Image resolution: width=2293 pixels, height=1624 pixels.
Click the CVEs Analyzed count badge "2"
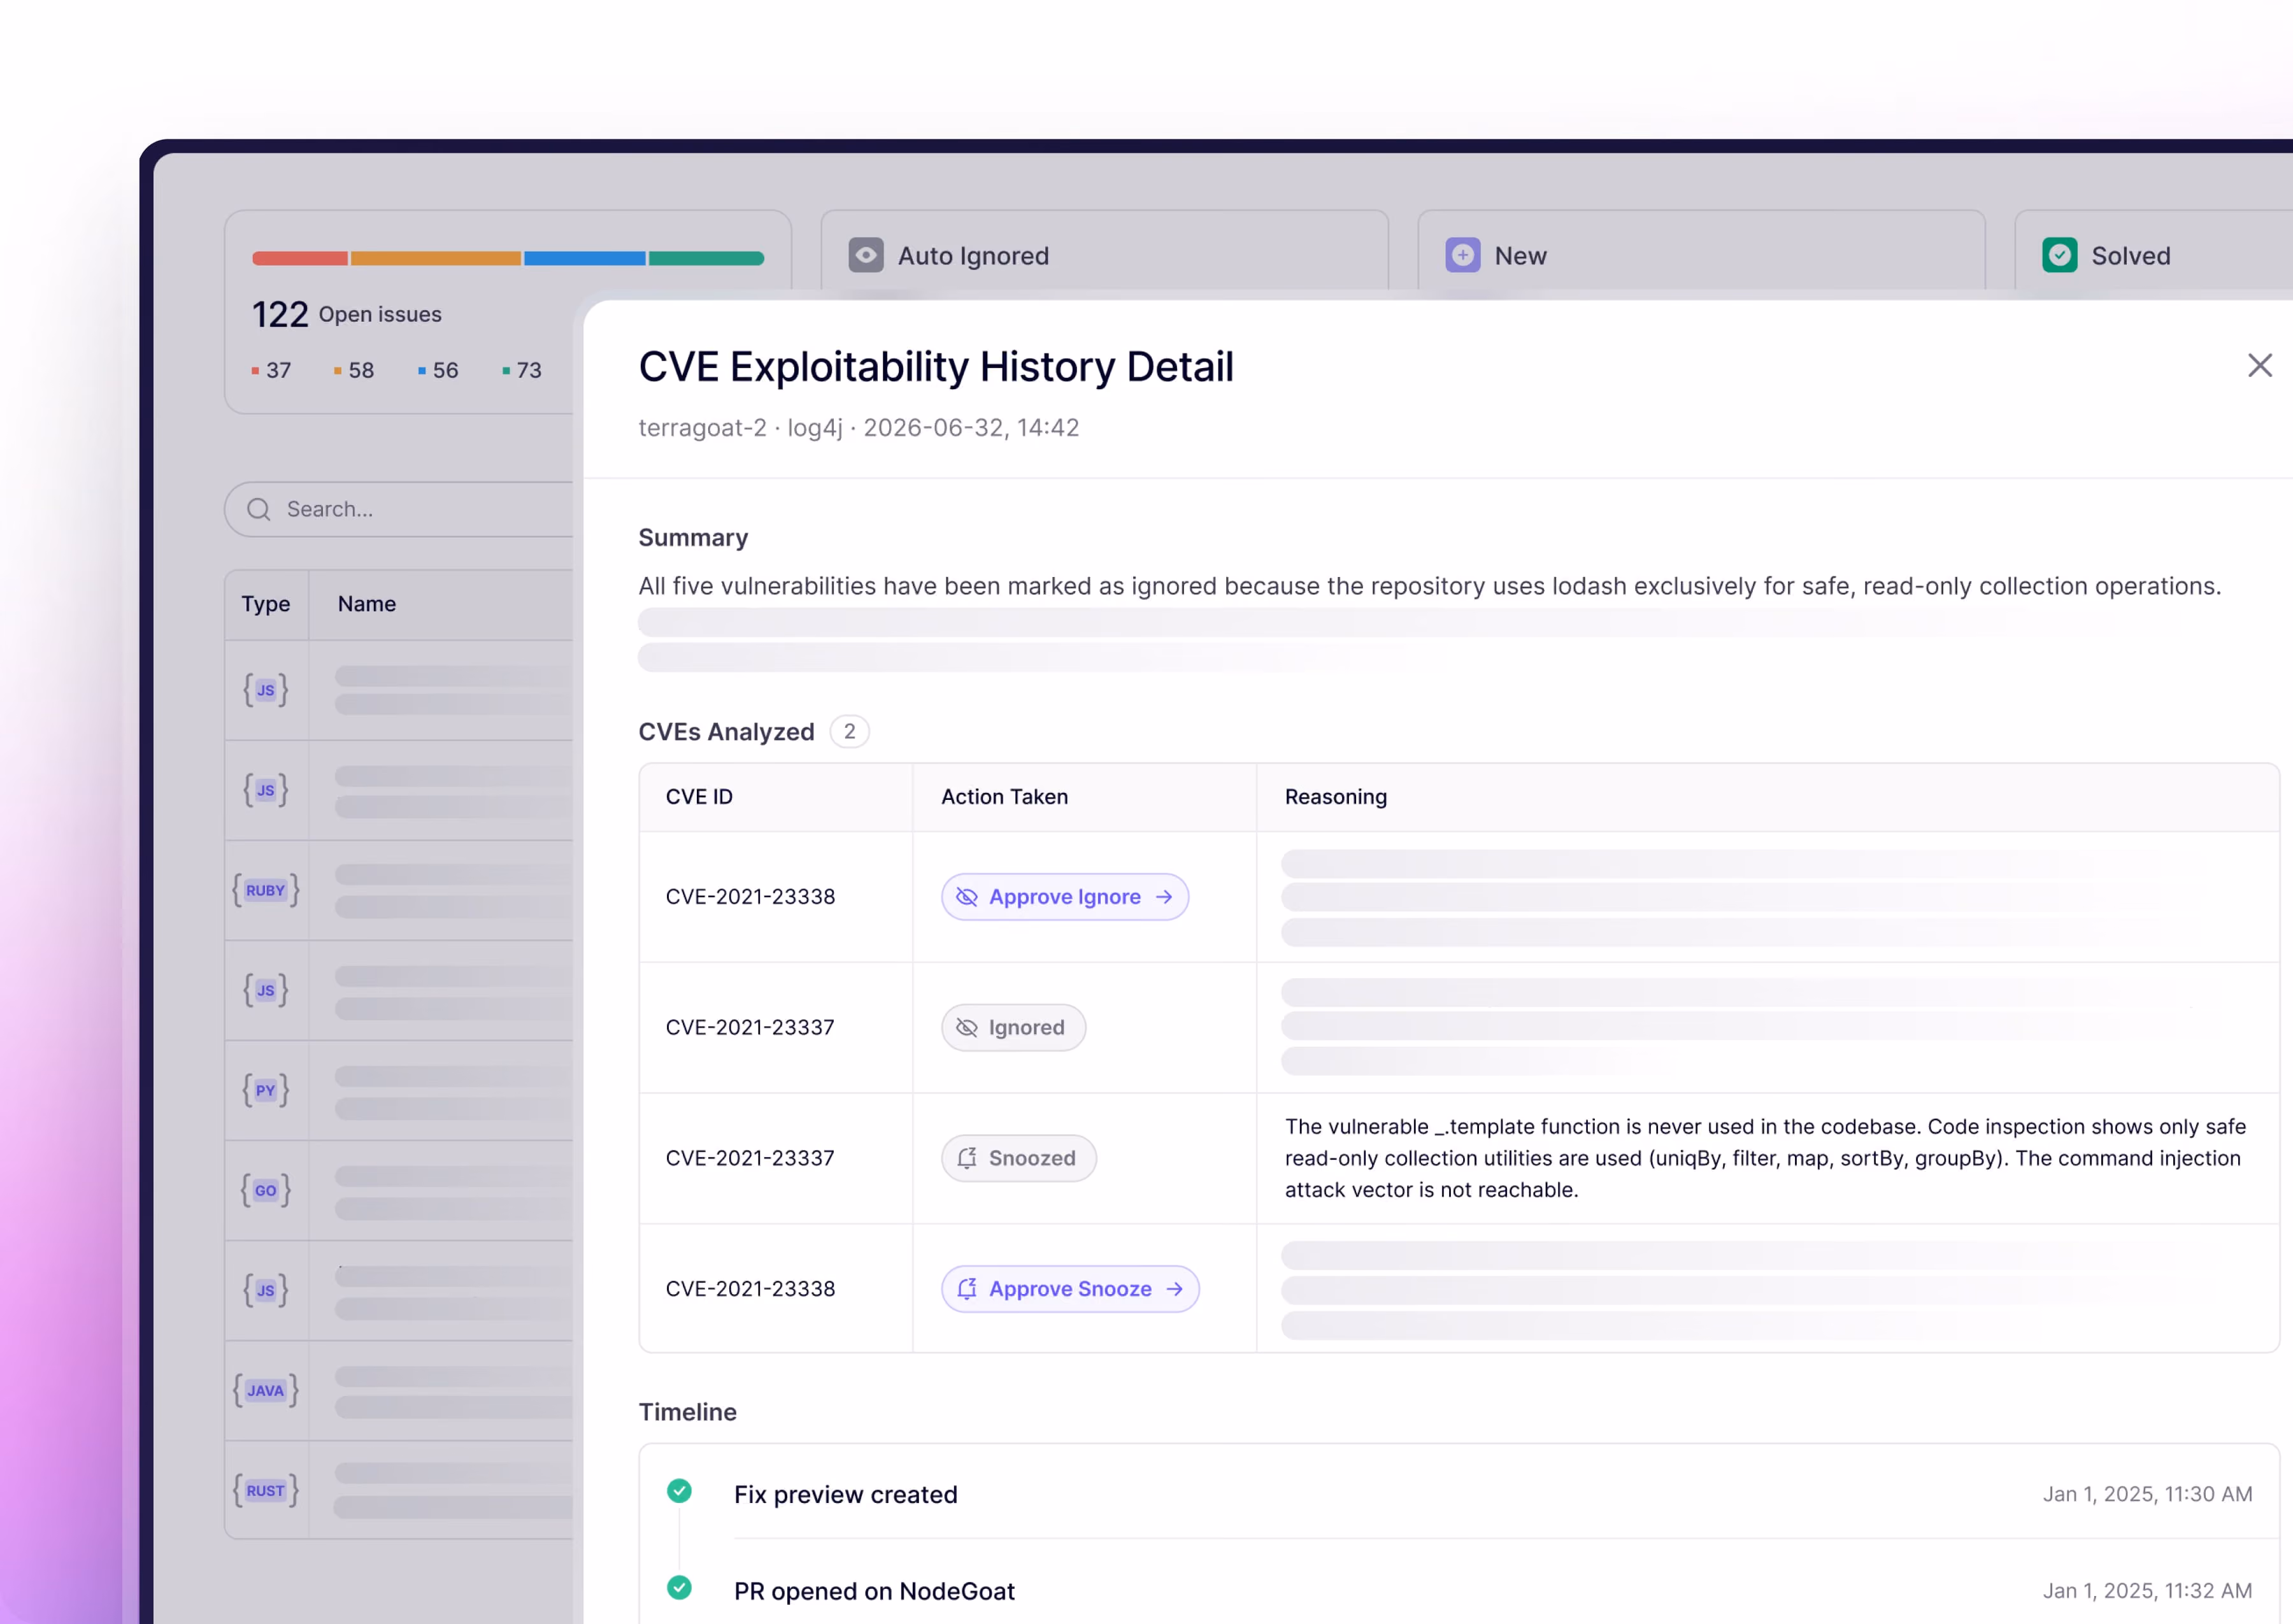(x=849, y=732)
